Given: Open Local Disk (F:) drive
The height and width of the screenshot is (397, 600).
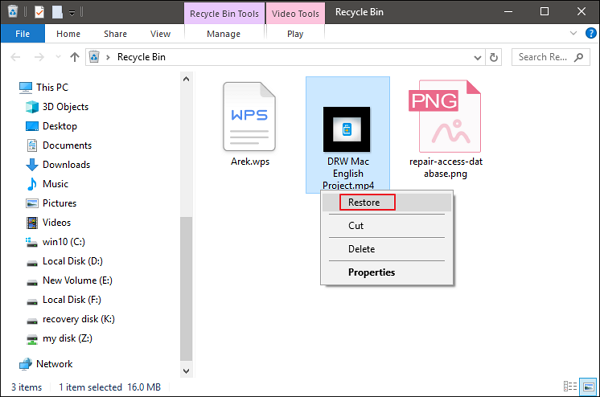Looking at the screenshot, I should (64, 300).
